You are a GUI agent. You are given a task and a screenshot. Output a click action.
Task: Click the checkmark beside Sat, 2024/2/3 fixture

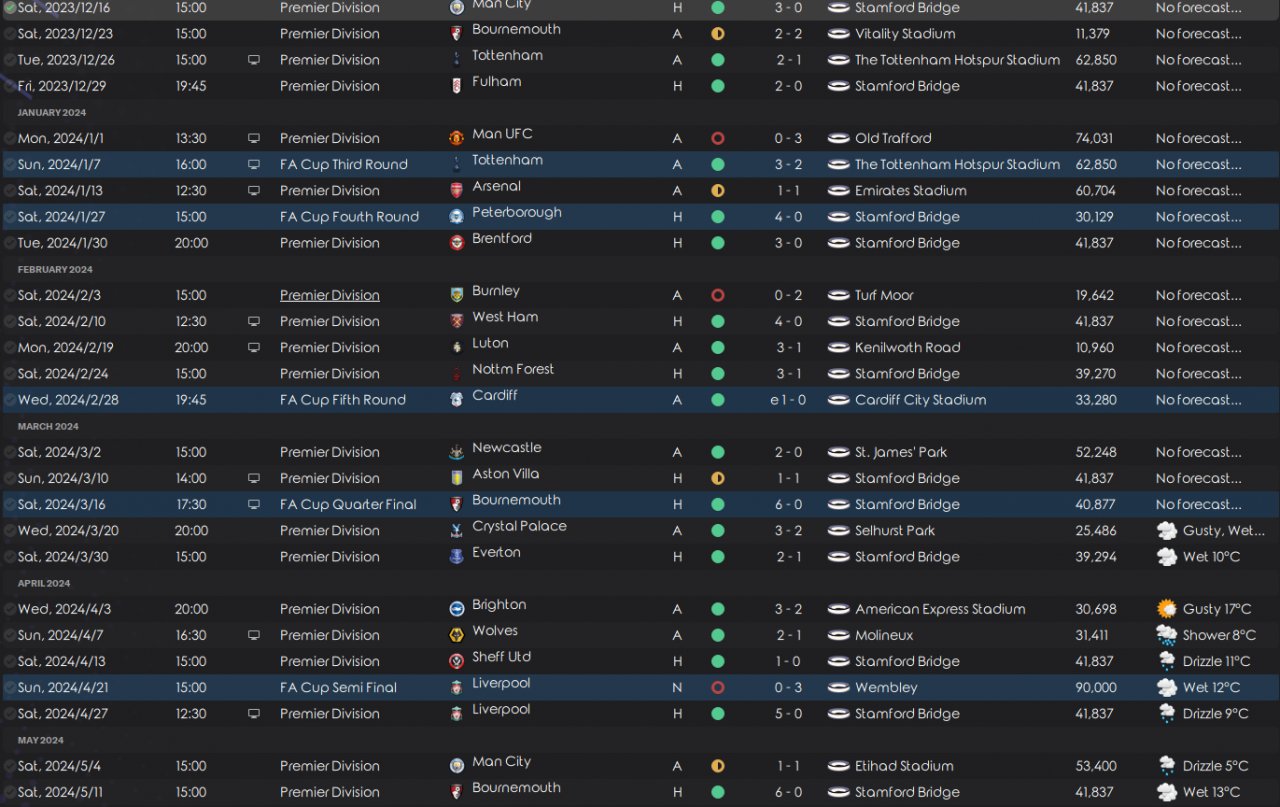[10, 295]
